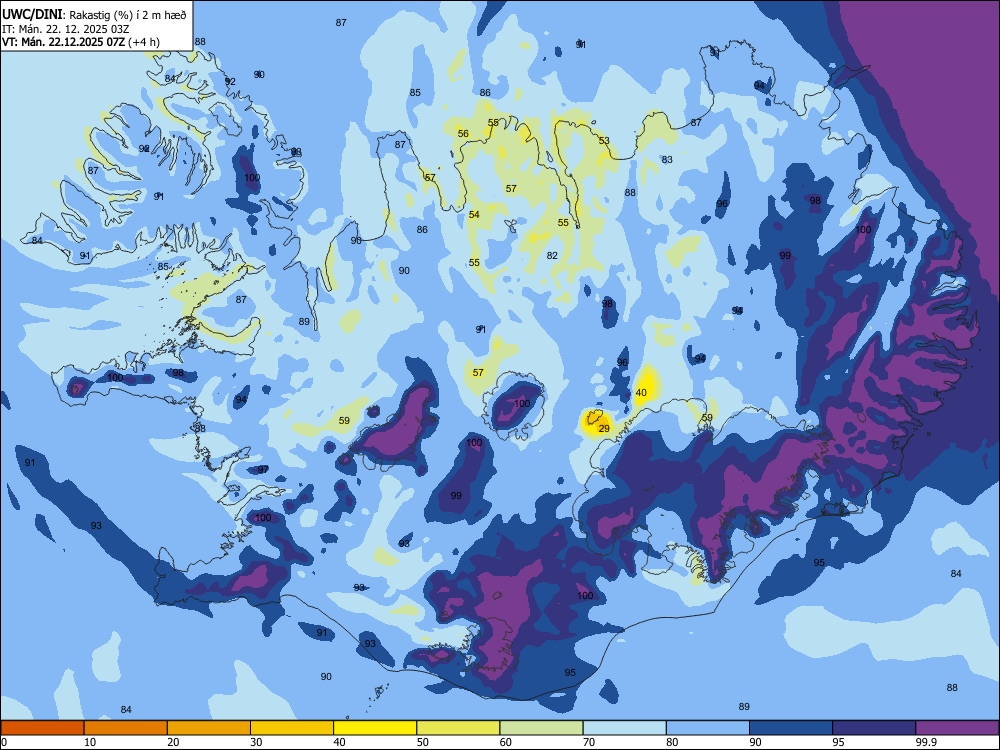Image resolution: width=1000 pixels, height=750 pixels.
Task: Click the legend tick label '10'
Action: [x=90, y=742]
